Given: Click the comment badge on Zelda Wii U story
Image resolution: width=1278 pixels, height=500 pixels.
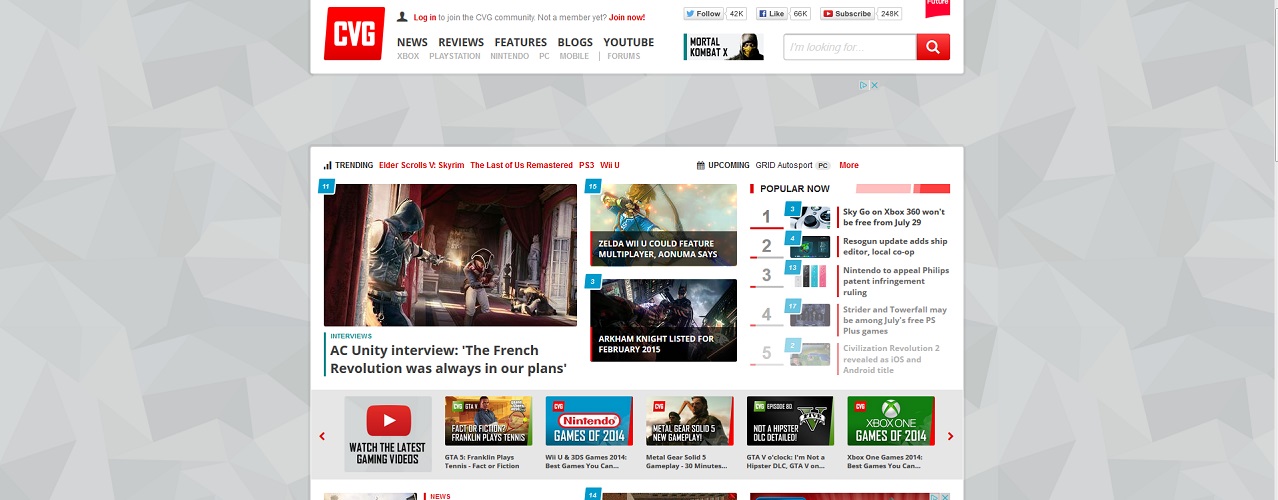Looking at the screenshot, I should 593,186.
